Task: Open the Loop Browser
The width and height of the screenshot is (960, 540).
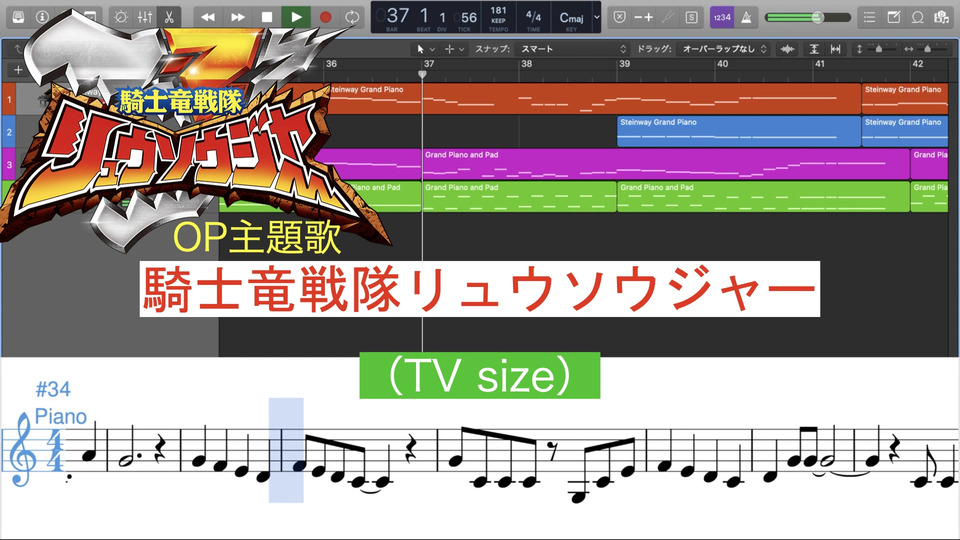Action: pyautogui.click(x=917, y=17)
